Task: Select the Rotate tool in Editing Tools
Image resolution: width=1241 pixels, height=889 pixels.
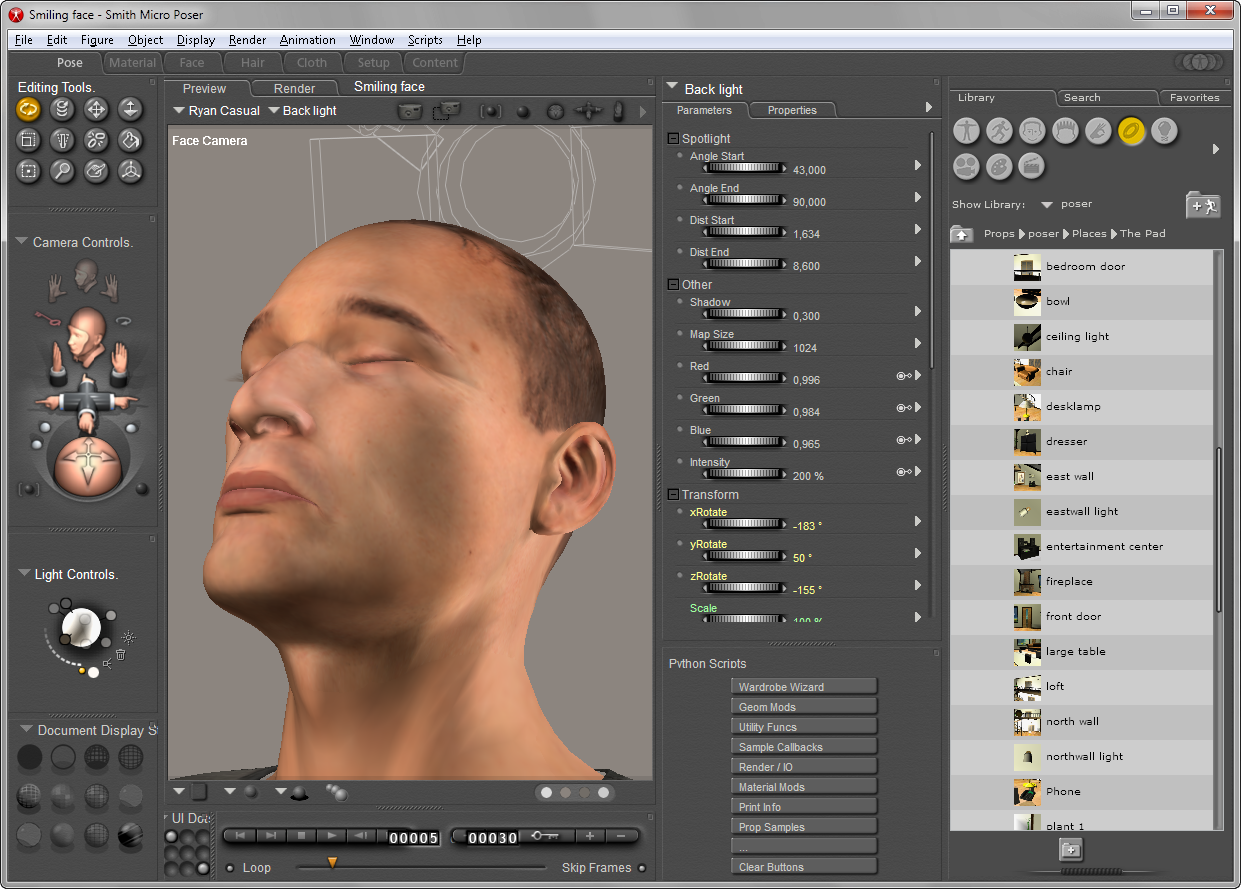Action: click(x=29, y=109)
